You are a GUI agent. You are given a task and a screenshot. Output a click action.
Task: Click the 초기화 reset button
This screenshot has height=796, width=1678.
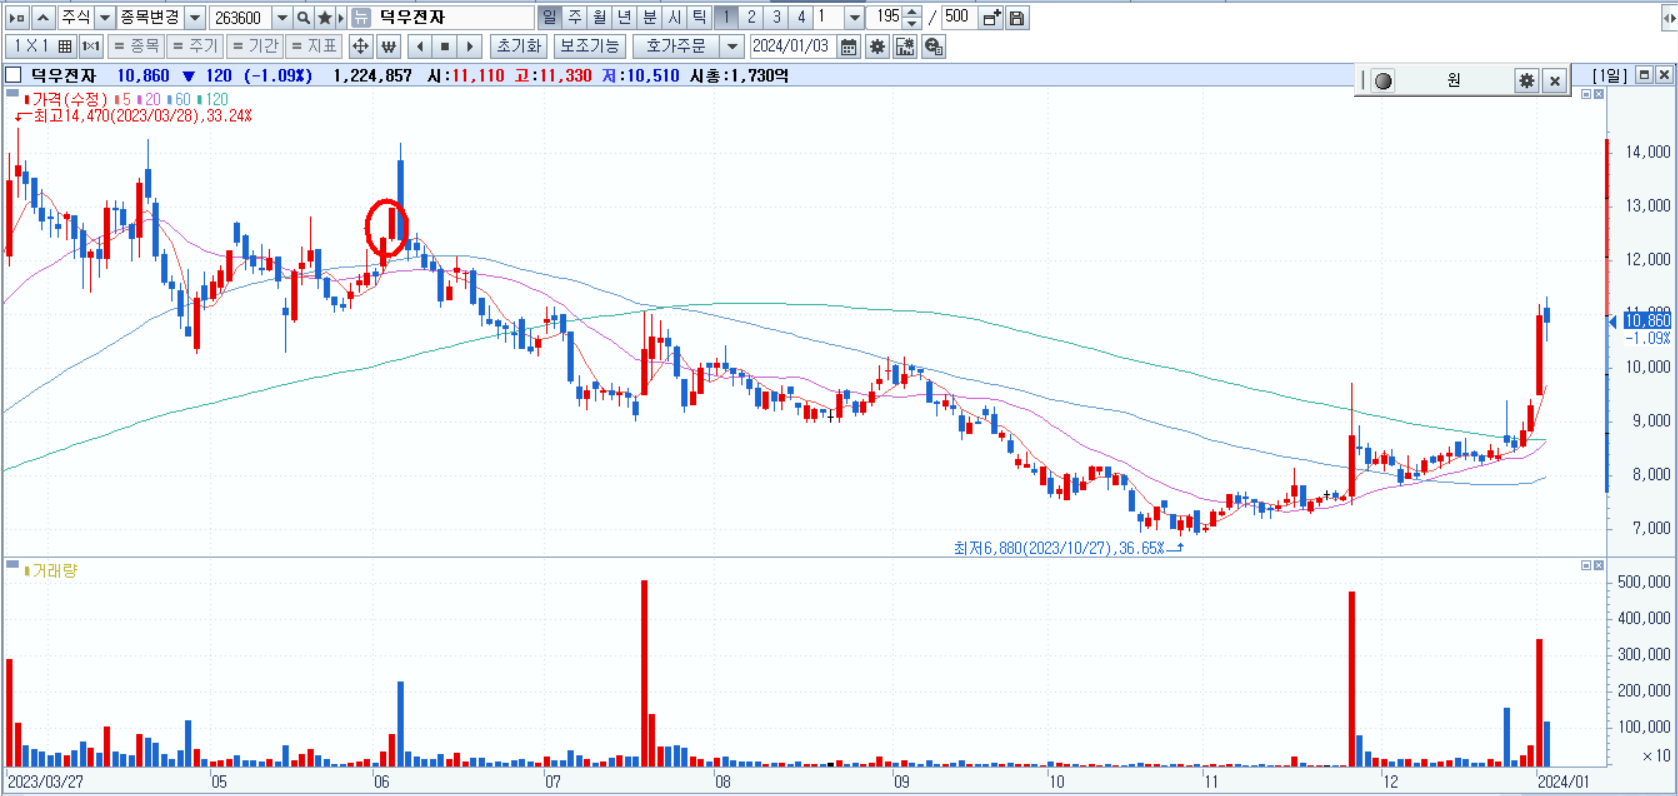click(x=518, y=46)
